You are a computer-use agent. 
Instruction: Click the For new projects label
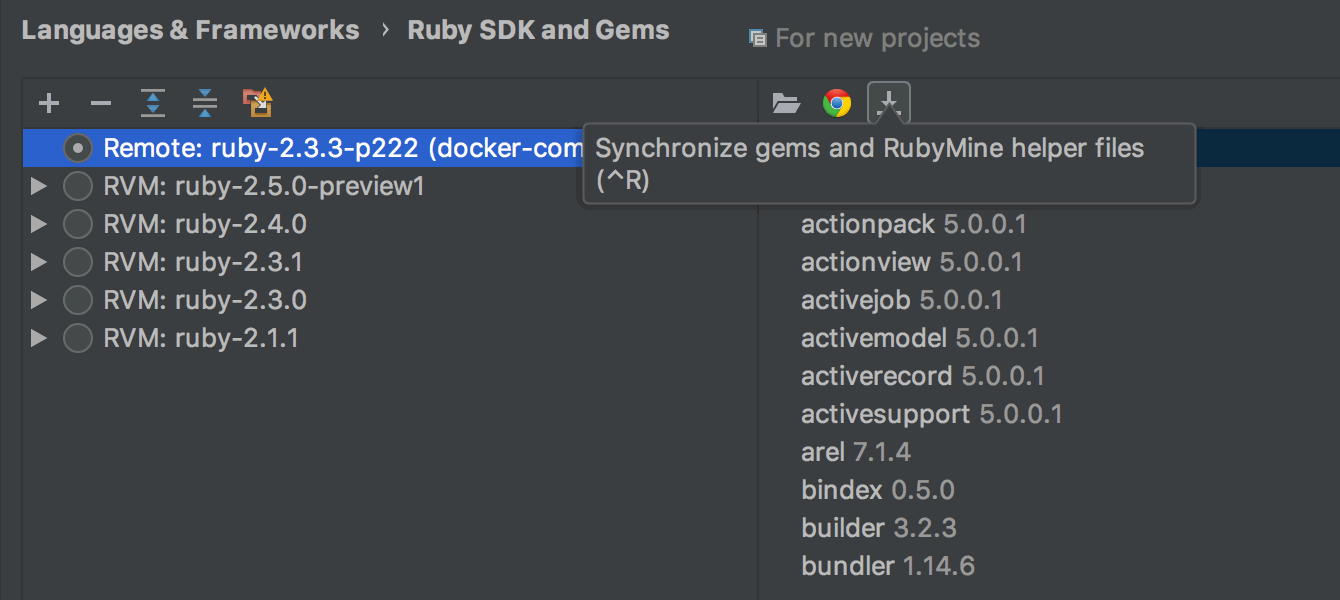coord(877,39)
